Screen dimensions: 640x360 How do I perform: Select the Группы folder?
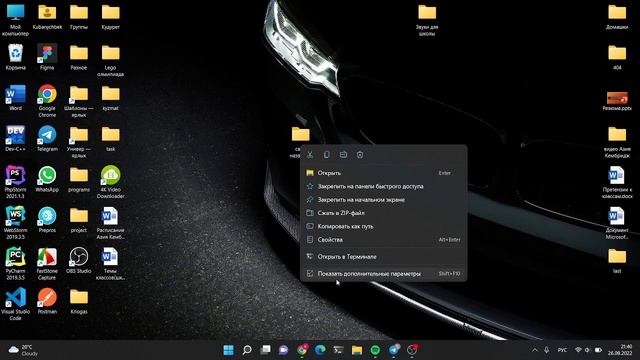click(79, 17)
